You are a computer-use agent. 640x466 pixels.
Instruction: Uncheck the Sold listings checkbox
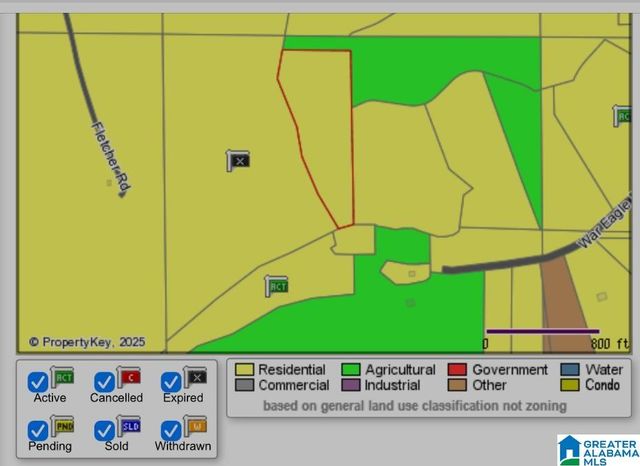tap(104, 430)
